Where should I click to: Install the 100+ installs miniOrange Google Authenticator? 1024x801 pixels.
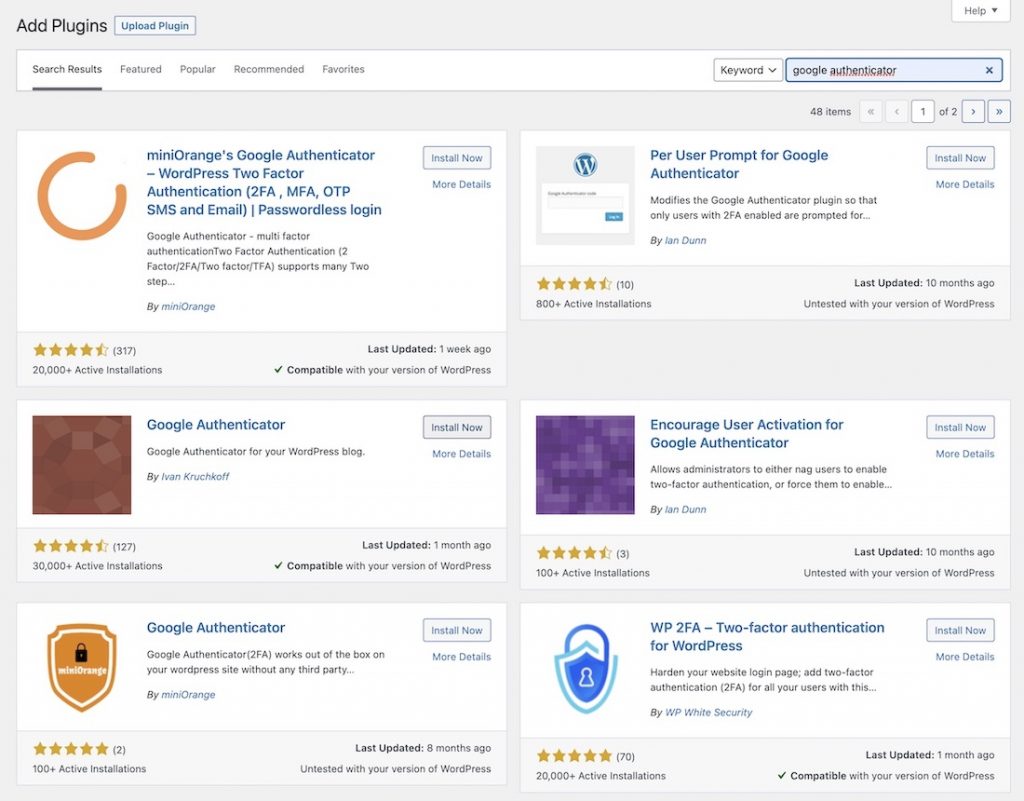[x=456, y=631]
